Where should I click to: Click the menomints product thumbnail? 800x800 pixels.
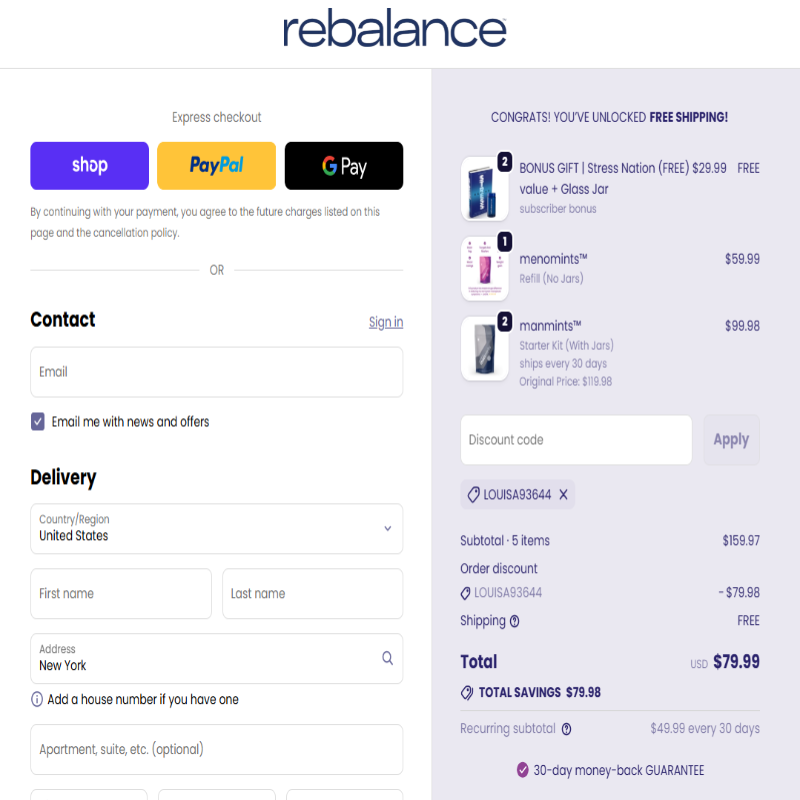(484, 269)
